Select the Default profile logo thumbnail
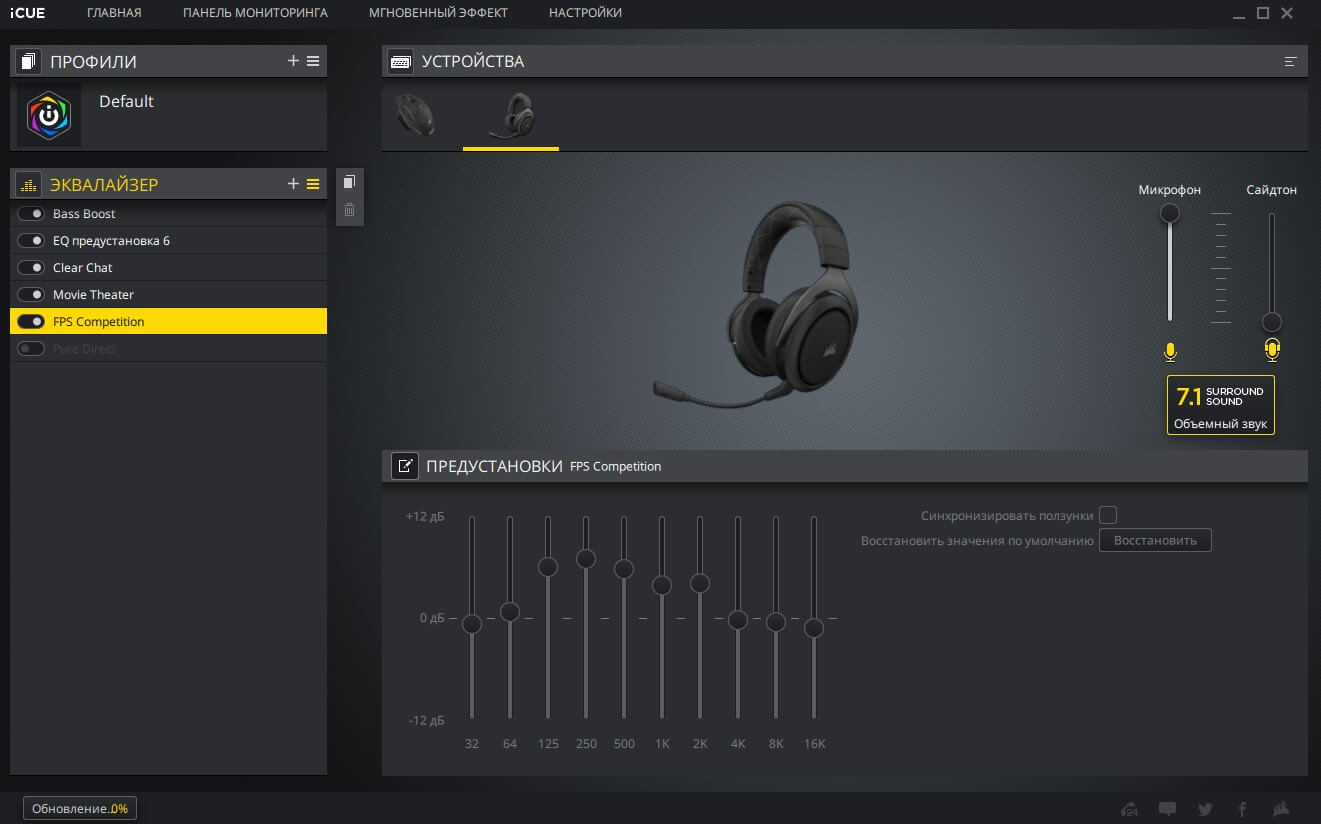The width and height of the screenshot is (1321, 824). 49,115
